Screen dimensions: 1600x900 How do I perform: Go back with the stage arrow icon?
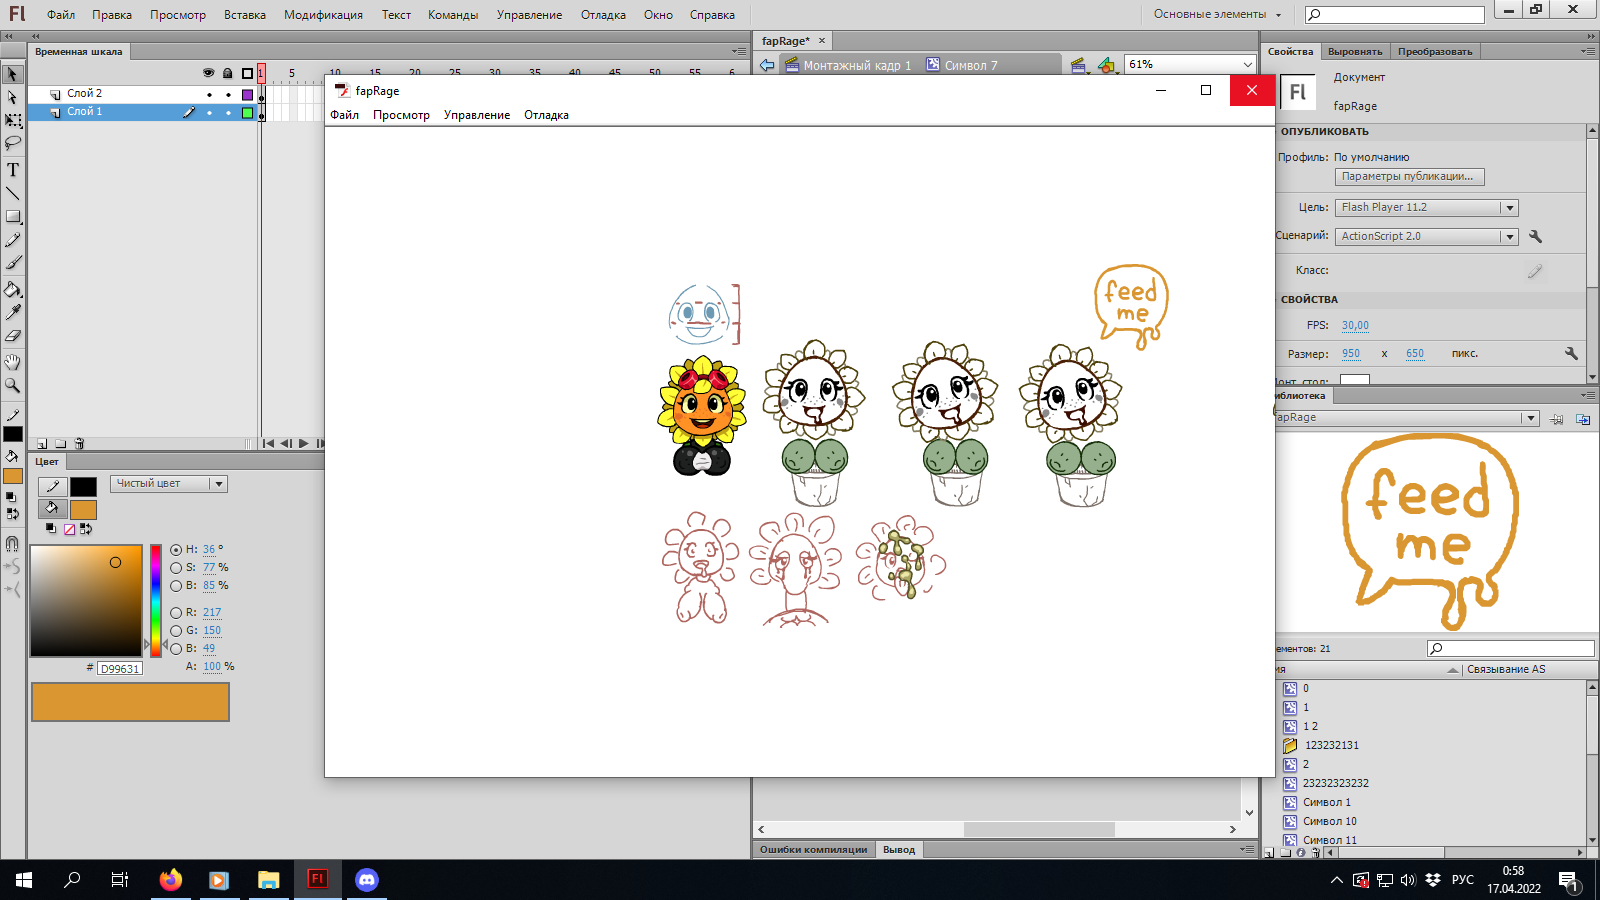point(767,65)
